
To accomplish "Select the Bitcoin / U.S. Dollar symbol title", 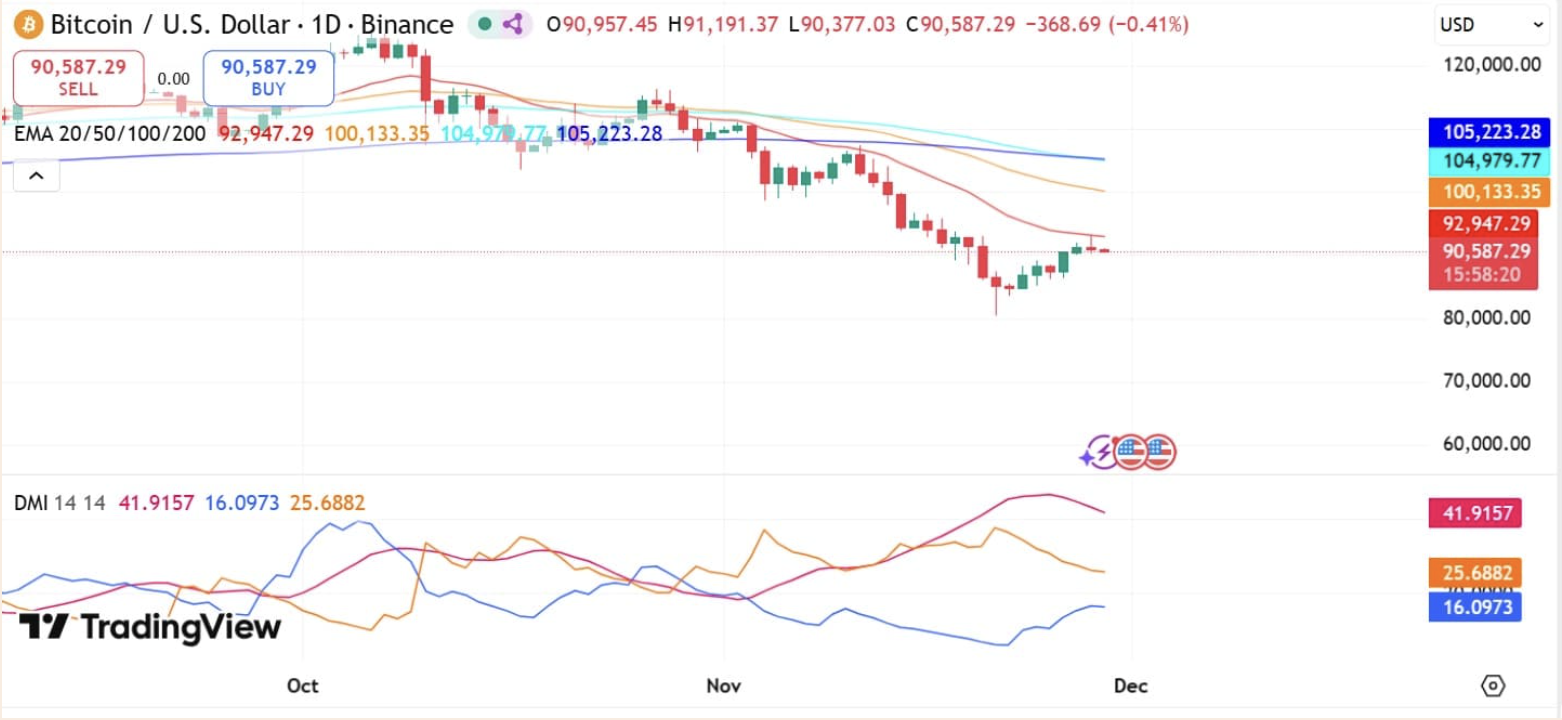I will click(175, 24).
